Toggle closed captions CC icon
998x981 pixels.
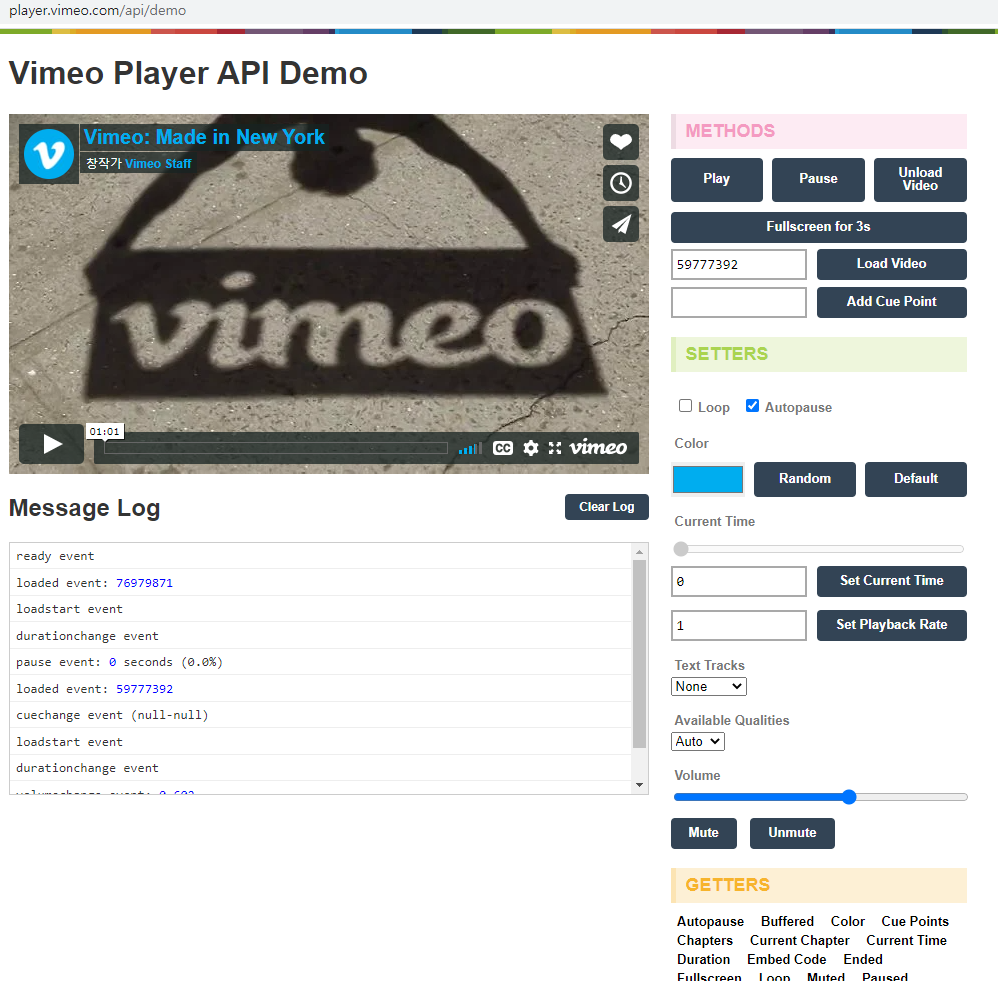pos(503,448)
